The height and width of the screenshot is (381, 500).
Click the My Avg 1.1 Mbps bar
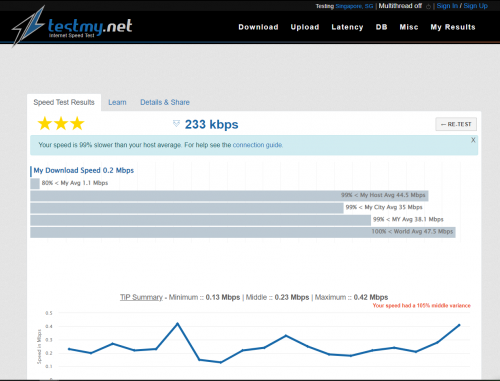tap(35, 183)
